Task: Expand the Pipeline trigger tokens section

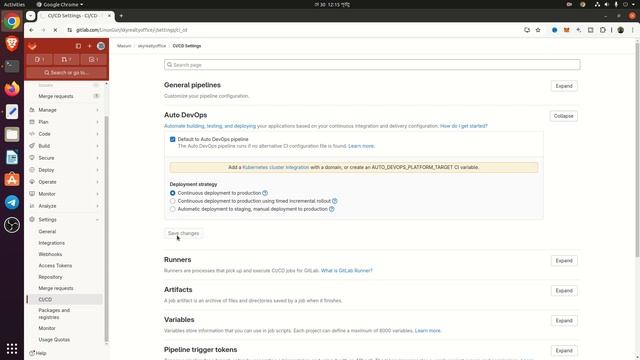Action: coord(564,351)
